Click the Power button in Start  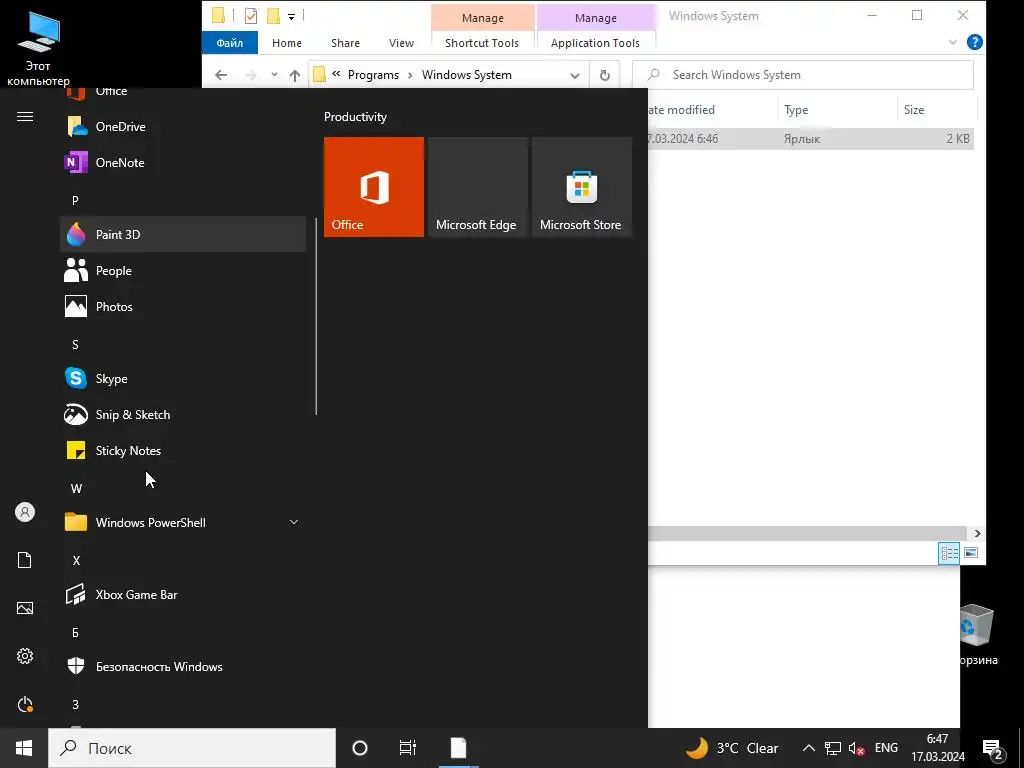click(x=25, y=704)
